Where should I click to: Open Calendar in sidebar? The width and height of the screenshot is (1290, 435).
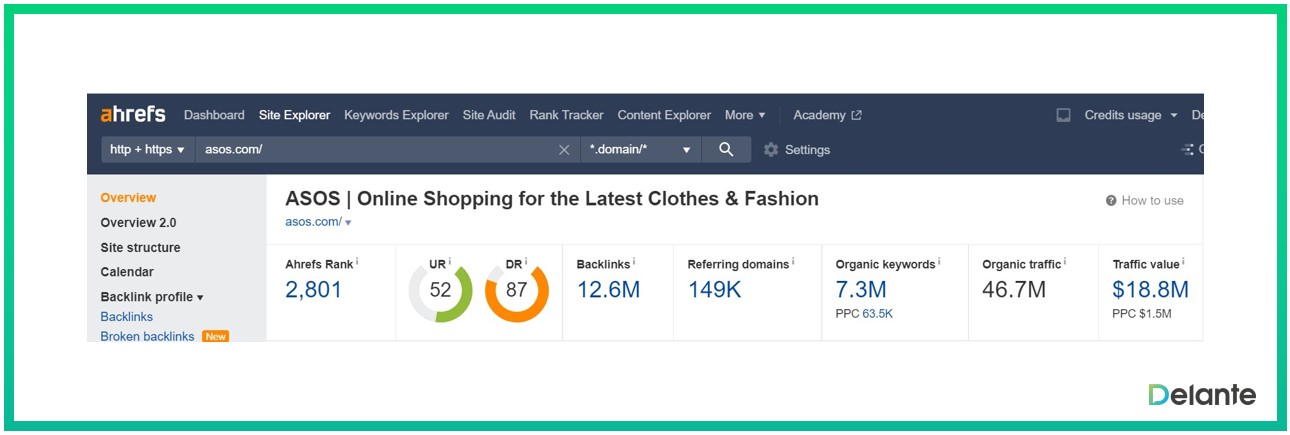pos(127,272)
